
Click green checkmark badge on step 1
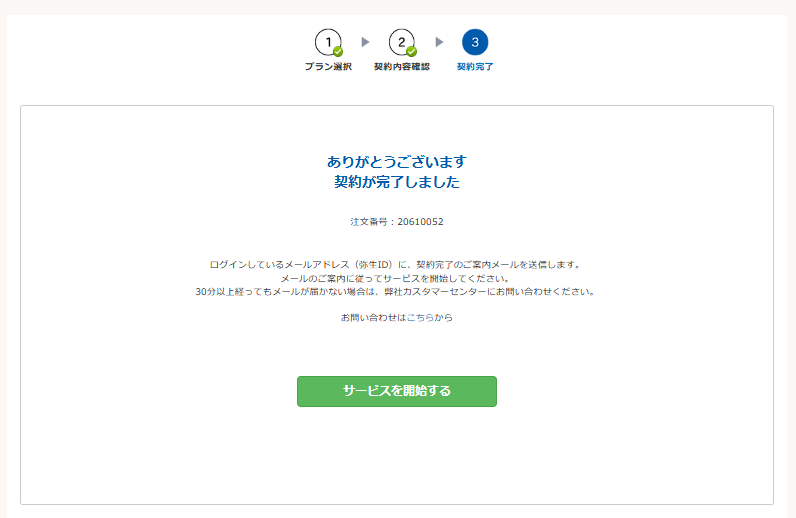pyautogui.click(x=338, y=51)
